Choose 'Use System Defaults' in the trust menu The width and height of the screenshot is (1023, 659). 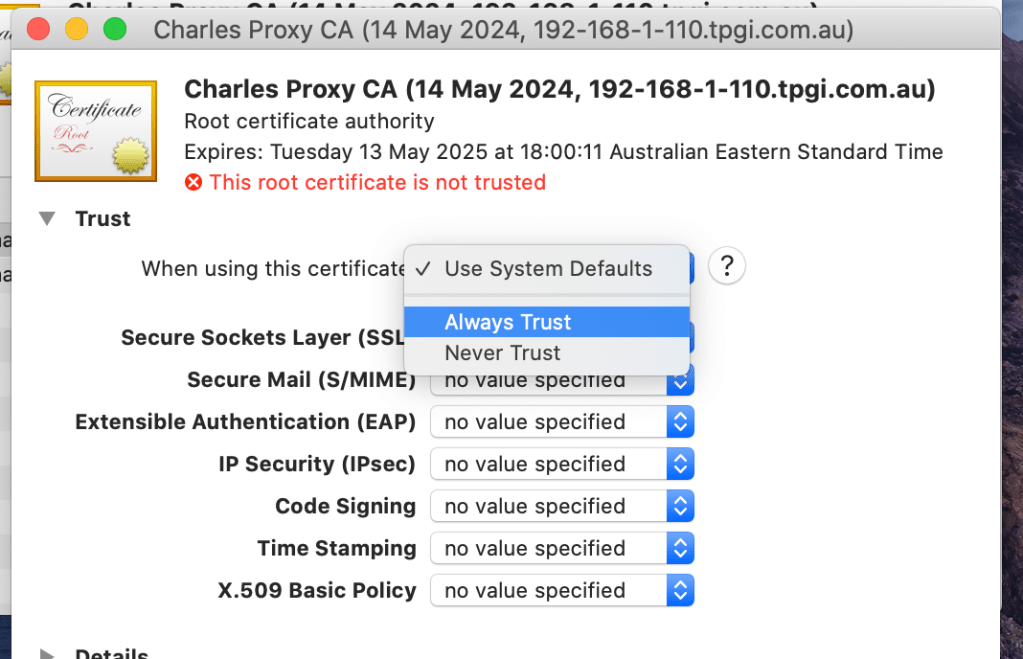pyautogui.click(x=546, y=268)
